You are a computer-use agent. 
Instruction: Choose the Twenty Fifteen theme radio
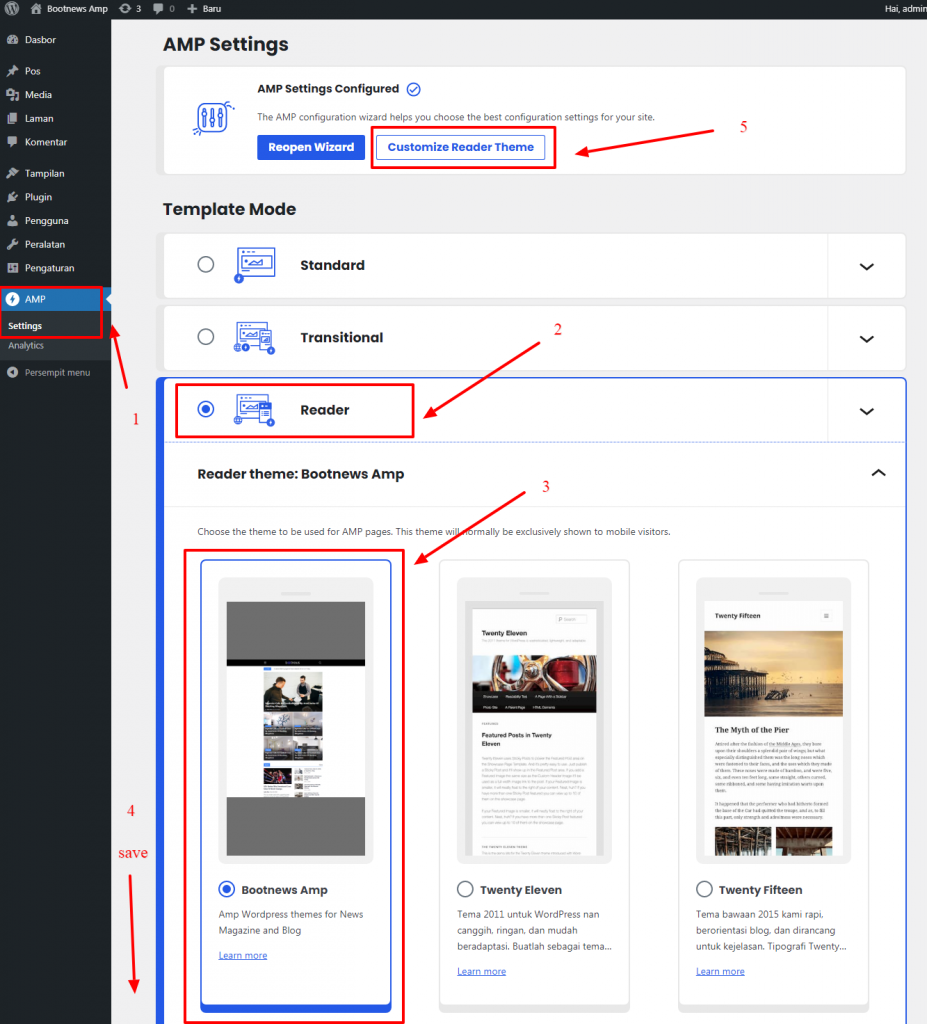point(704,889)
